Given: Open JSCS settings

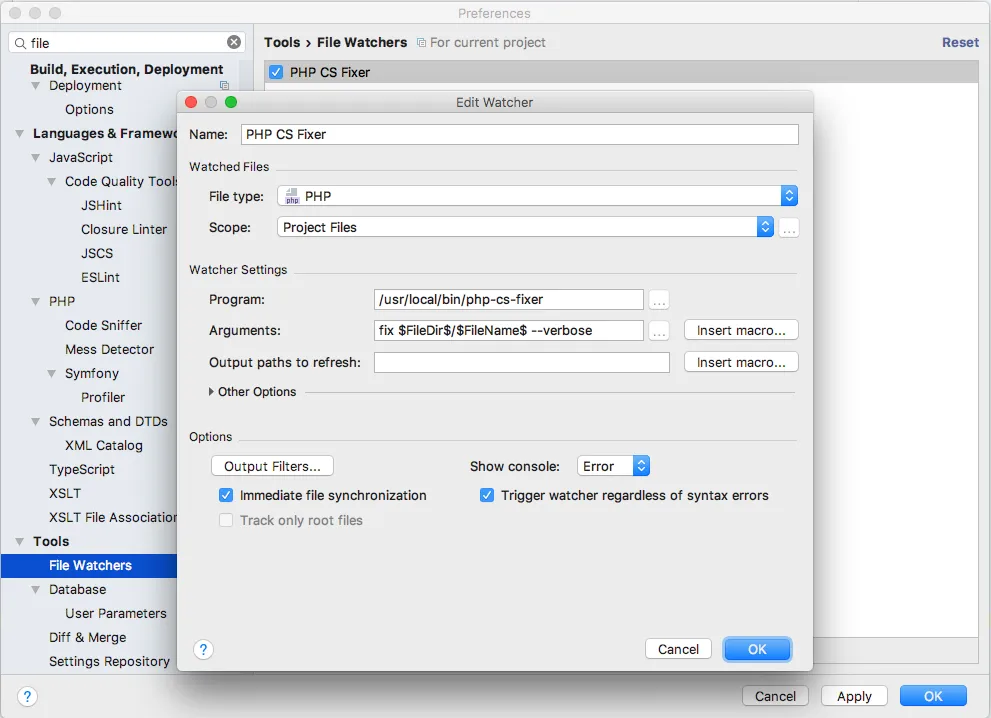Looking at the screenshot, I should point(97,253).
